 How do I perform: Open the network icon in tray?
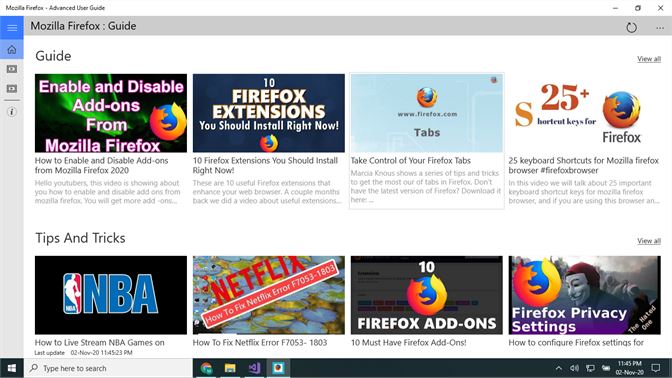click(x=590, y=368)
